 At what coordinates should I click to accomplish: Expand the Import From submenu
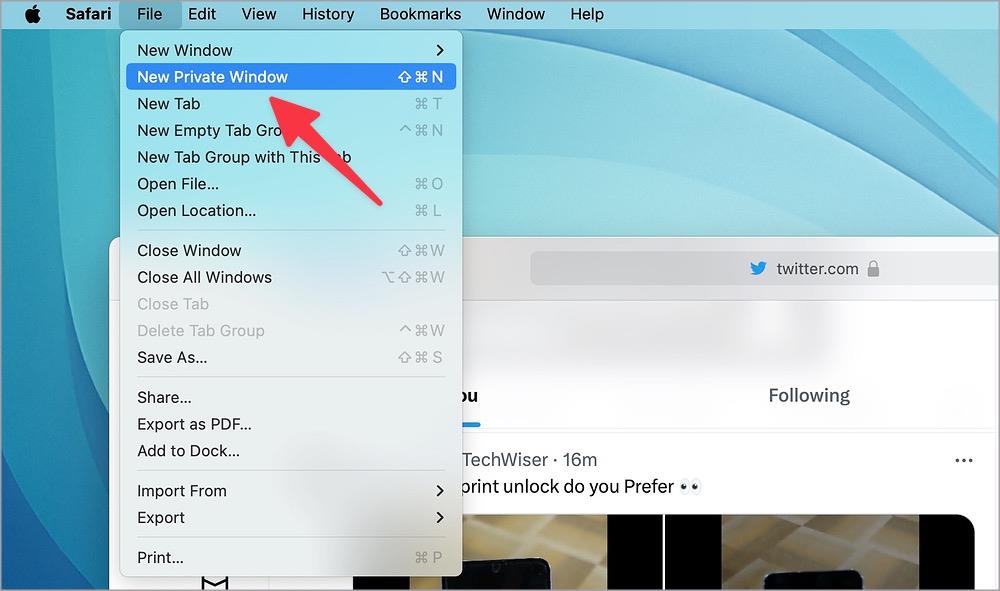291,491
